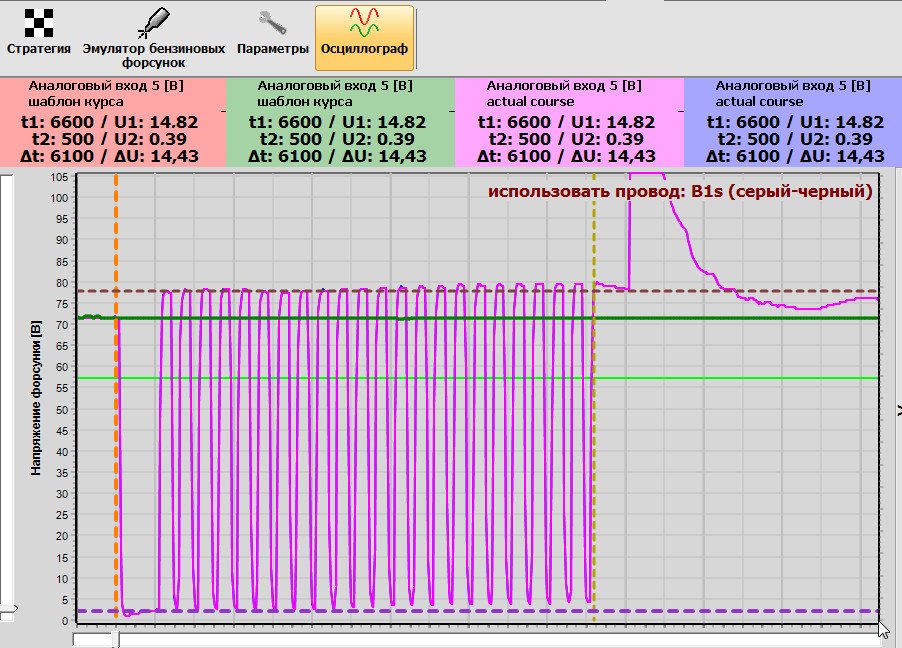Screen dimensions: 902x648
Task: Click the vertical slider handle left of chart
Action: [8, 607]
